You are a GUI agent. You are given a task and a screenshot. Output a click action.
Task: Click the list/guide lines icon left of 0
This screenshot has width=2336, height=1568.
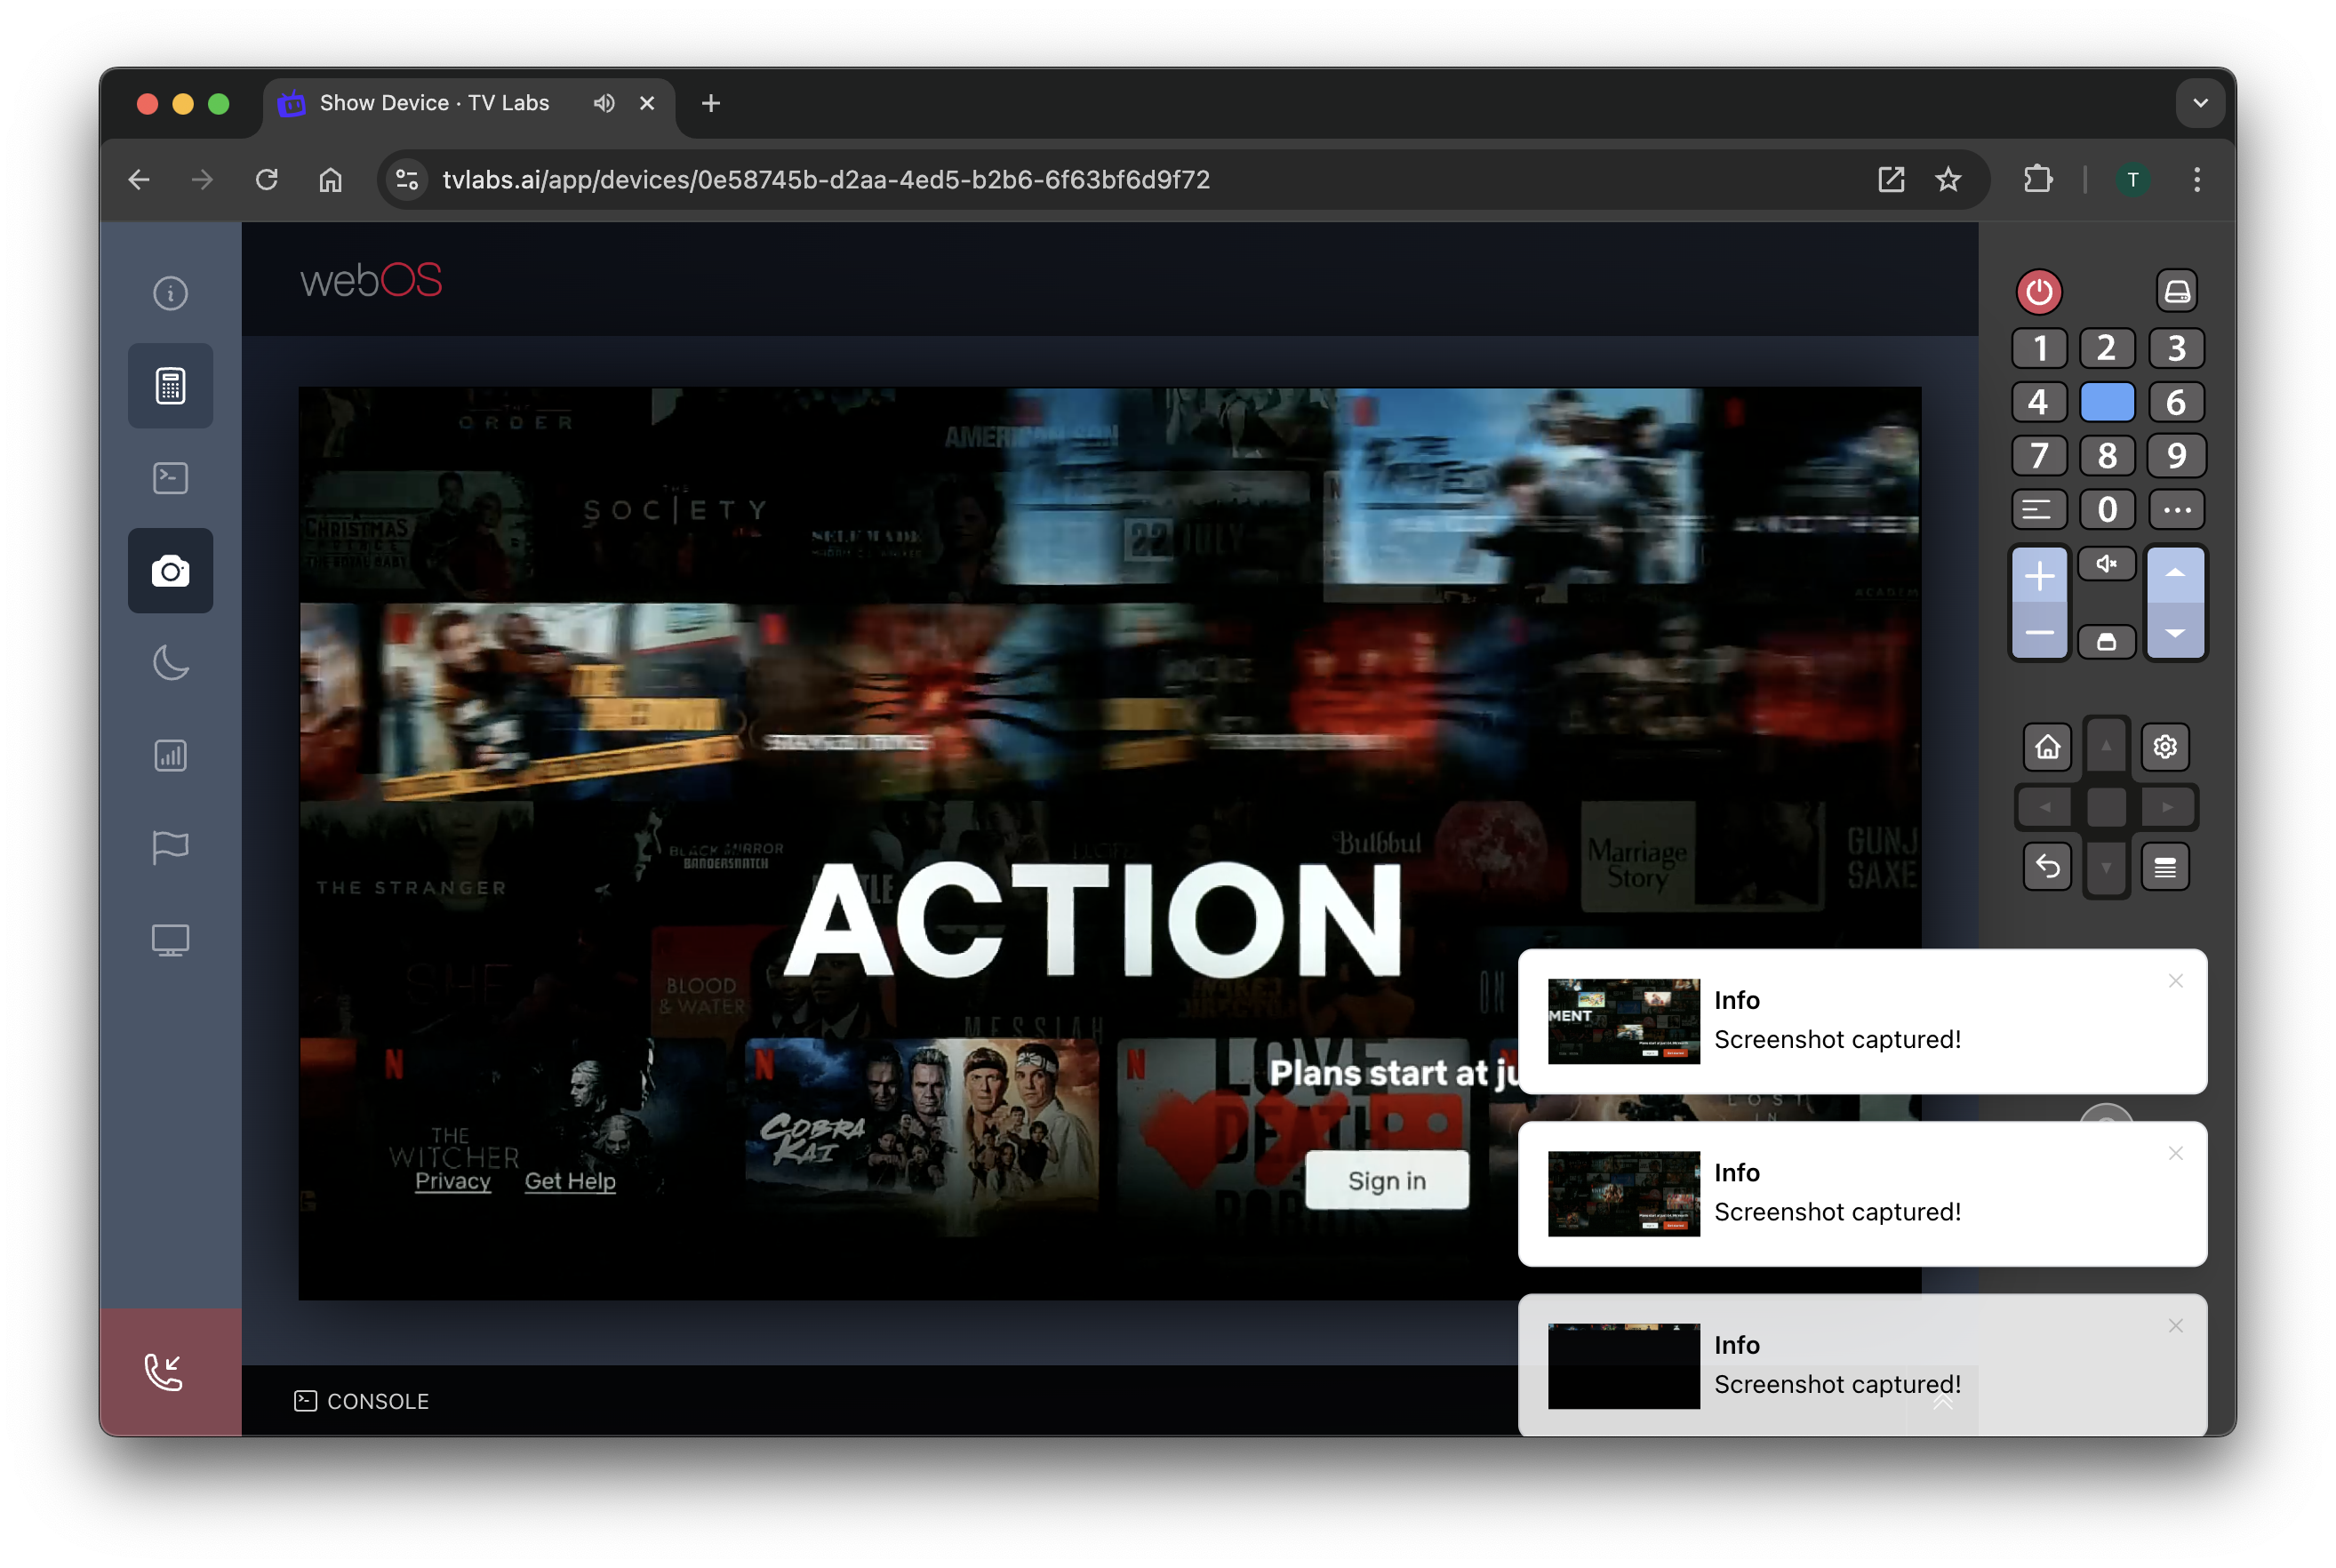tap(2039, 510)
